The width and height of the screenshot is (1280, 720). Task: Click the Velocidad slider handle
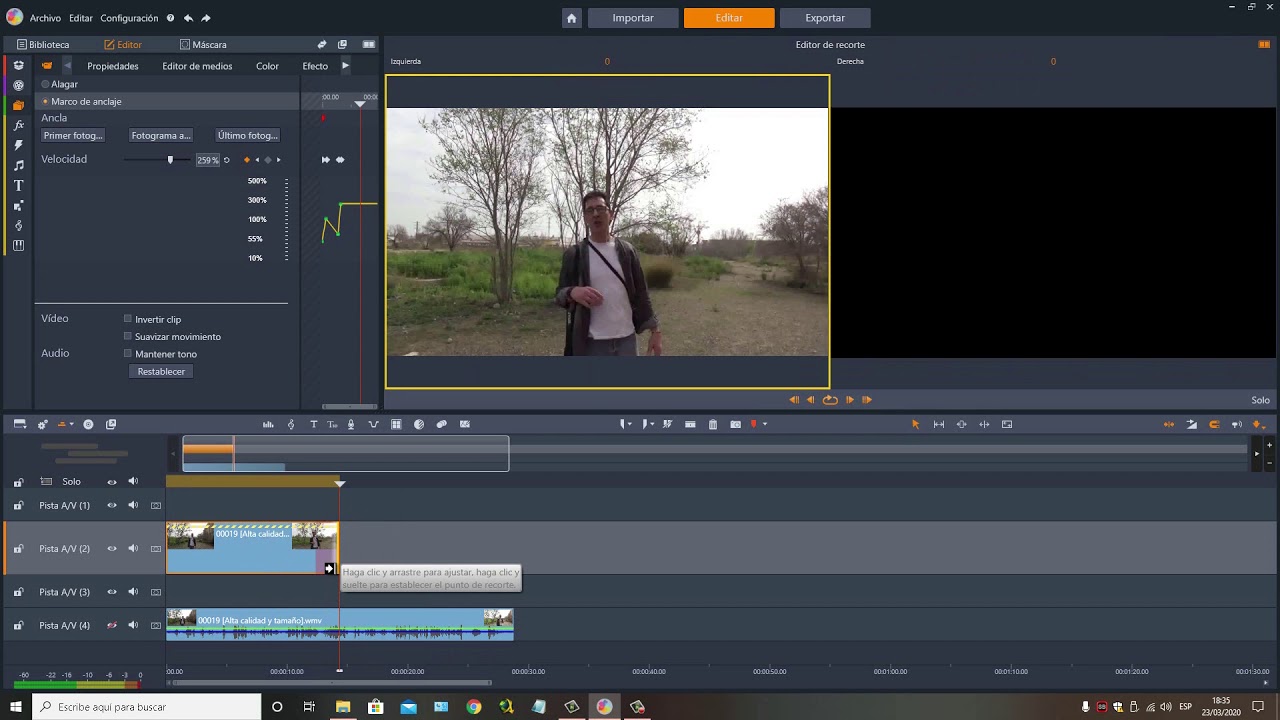(170, 159)
